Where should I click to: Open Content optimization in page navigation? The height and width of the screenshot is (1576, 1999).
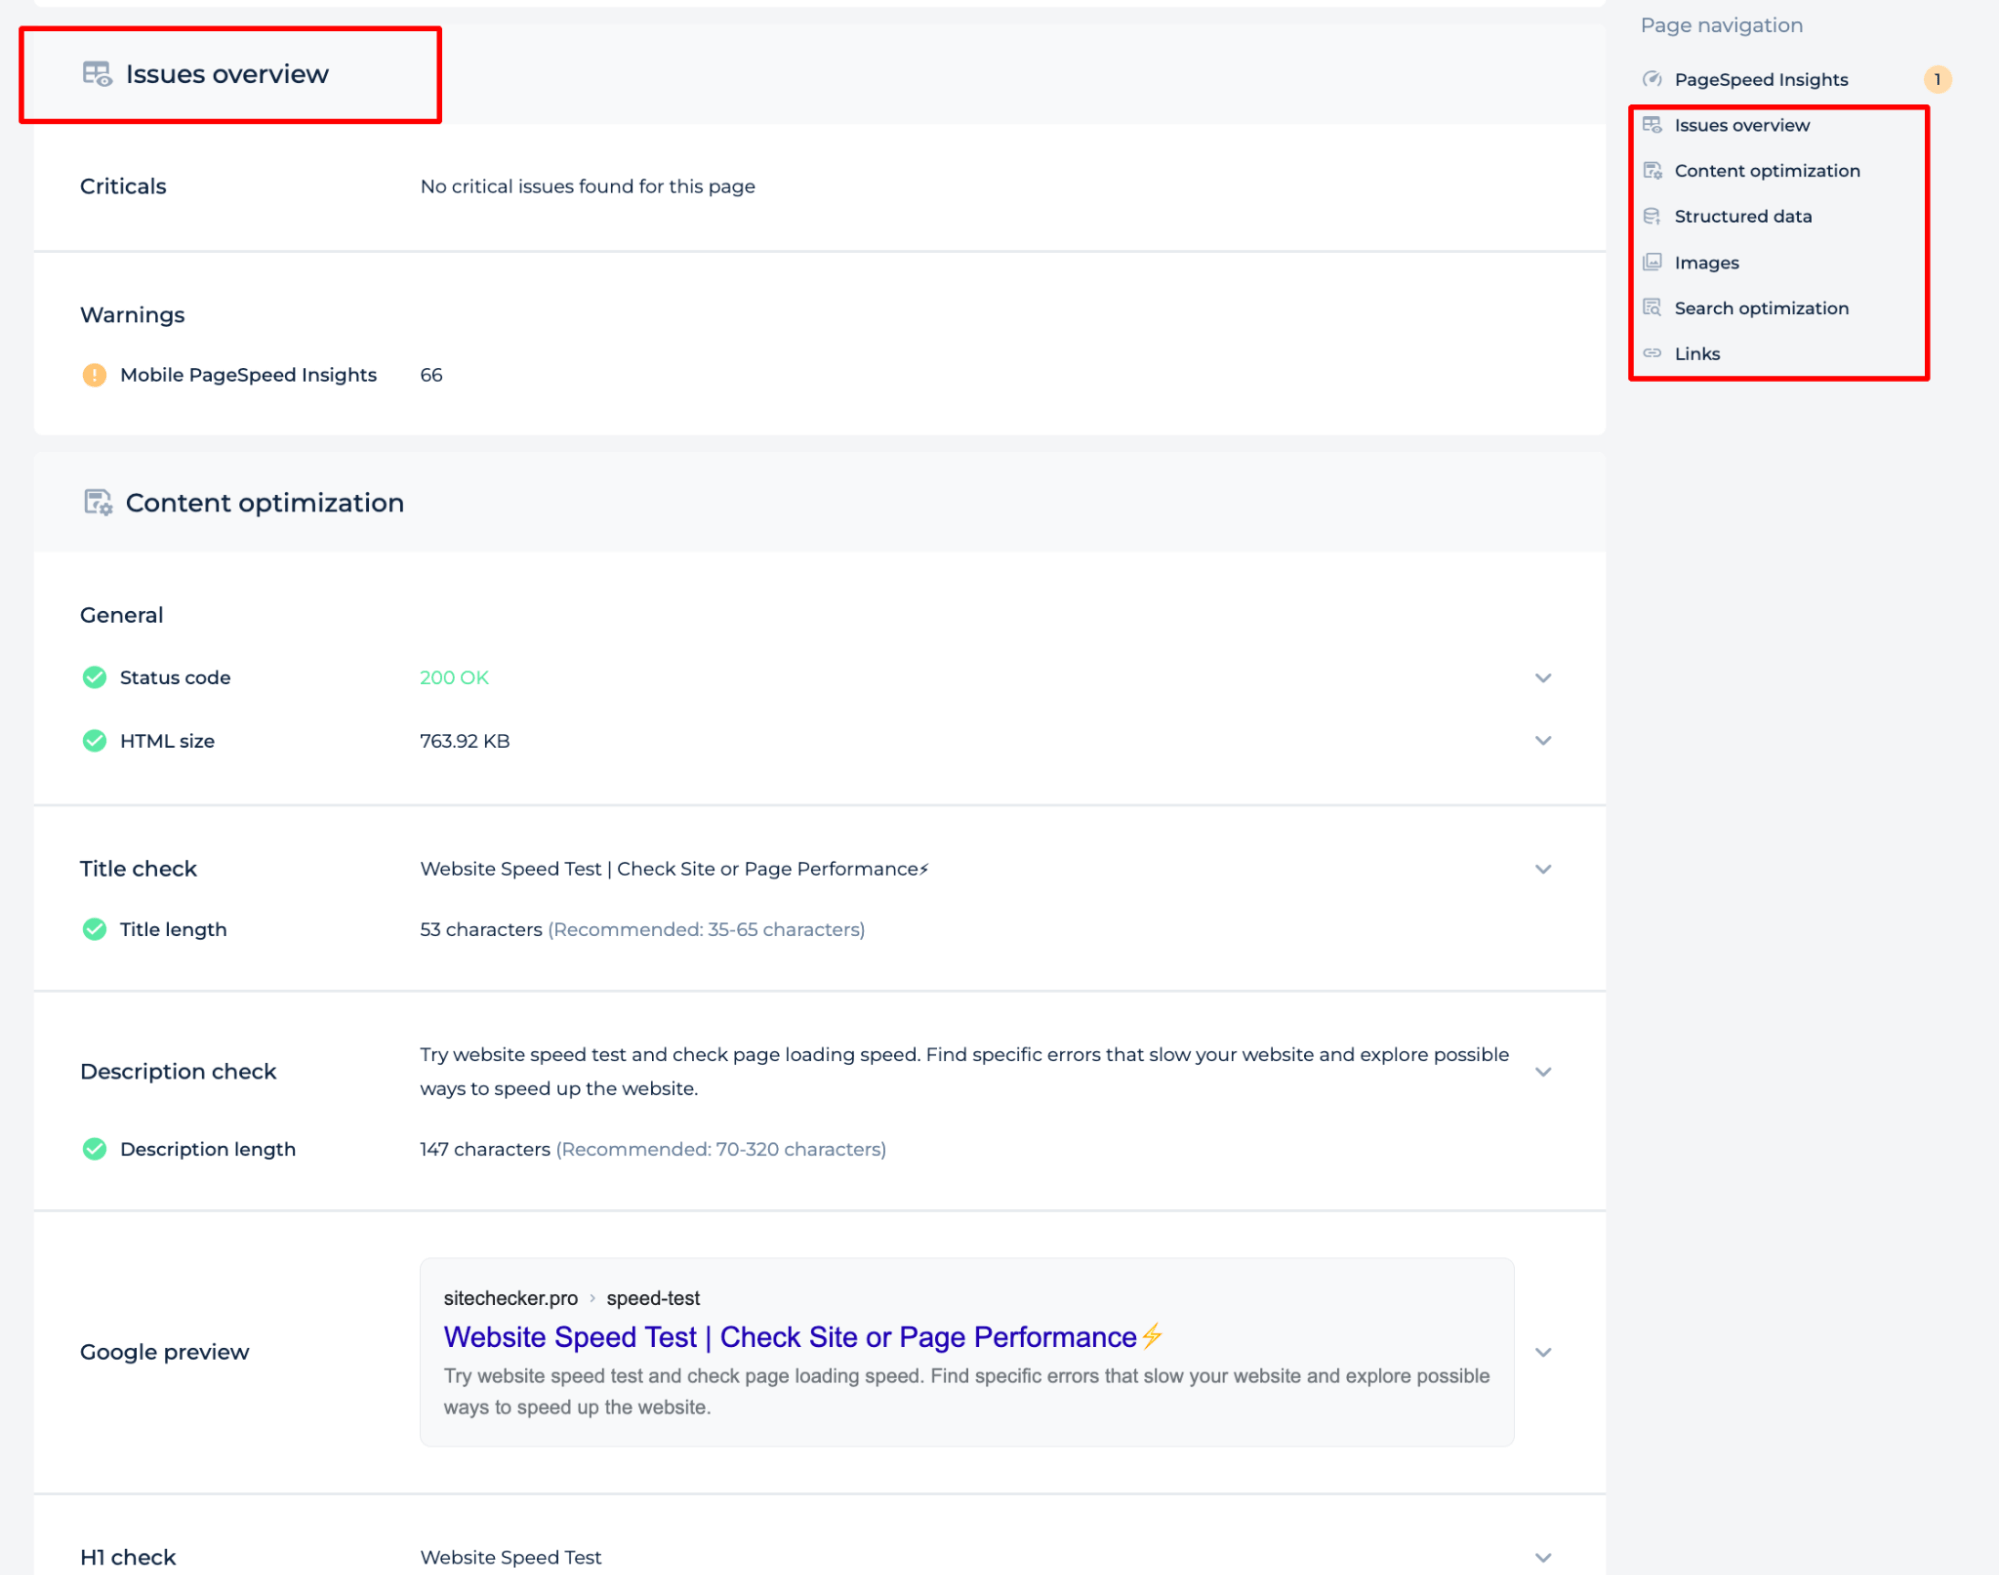pos(1767,171)
